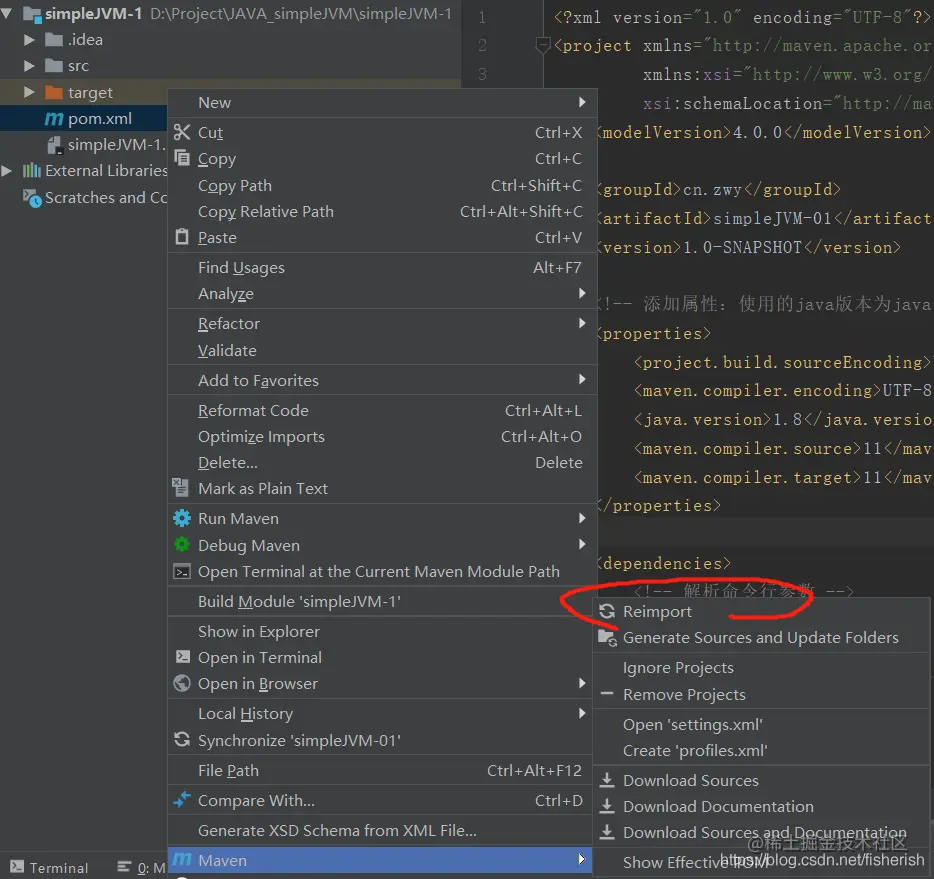Click line number 2 in editor gutter

click(x=482, y=45)
